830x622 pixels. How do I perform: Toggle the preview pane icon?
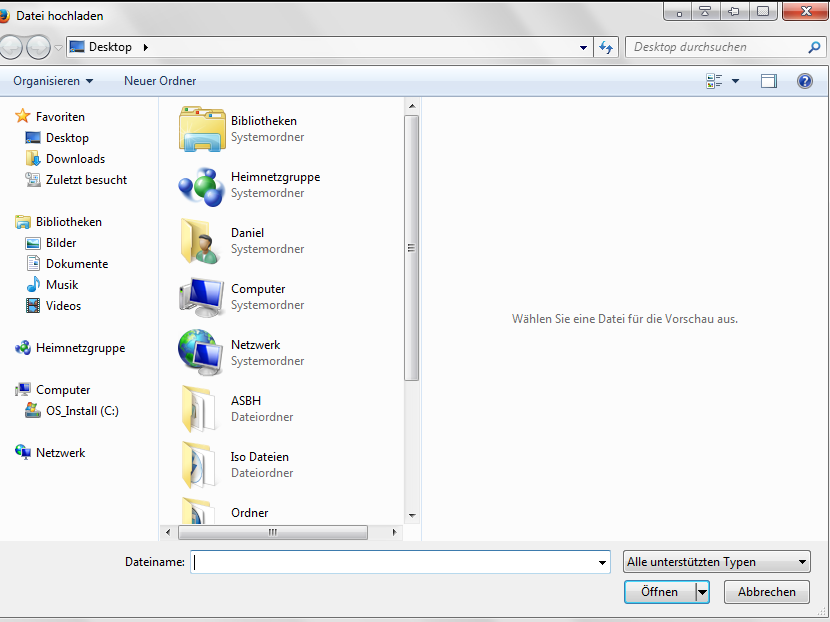pos(768,81)
